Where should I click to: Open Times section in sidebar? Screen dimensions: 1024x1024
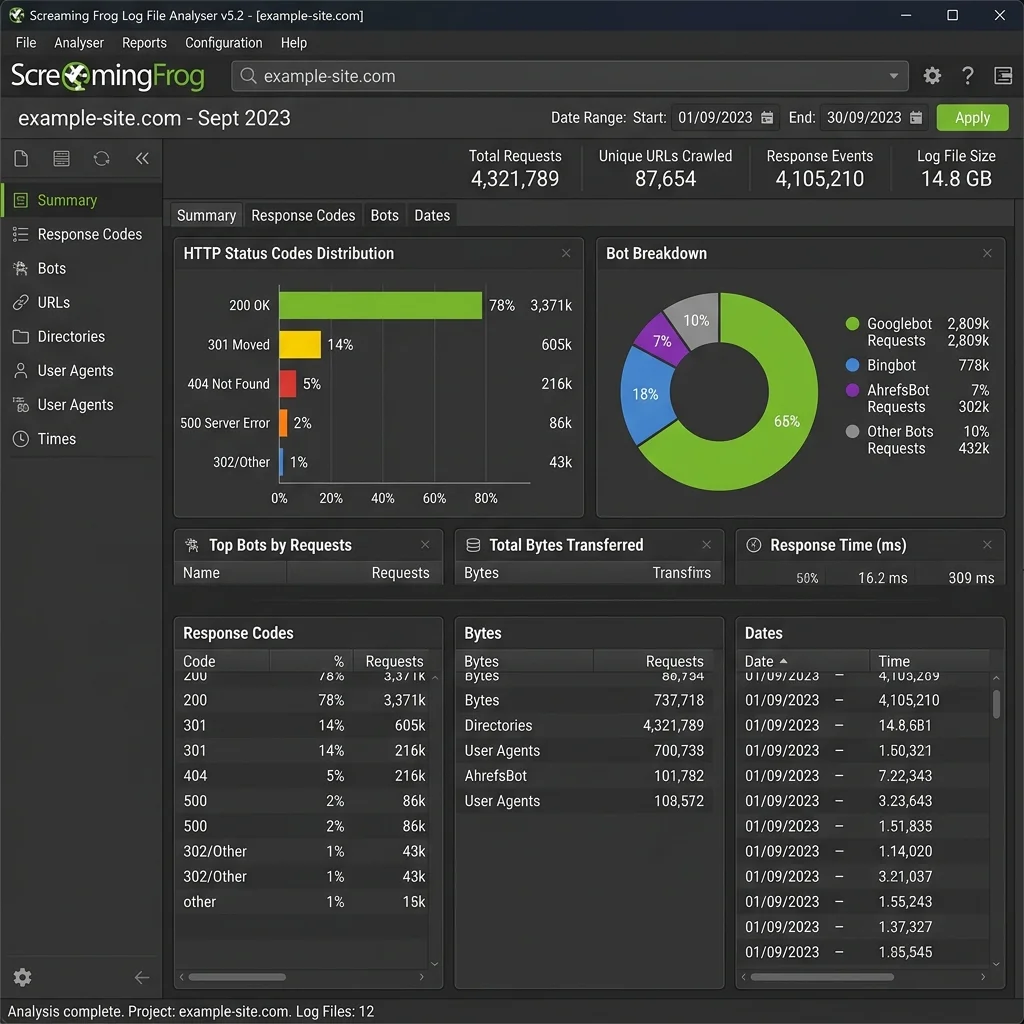pos(81,439)
